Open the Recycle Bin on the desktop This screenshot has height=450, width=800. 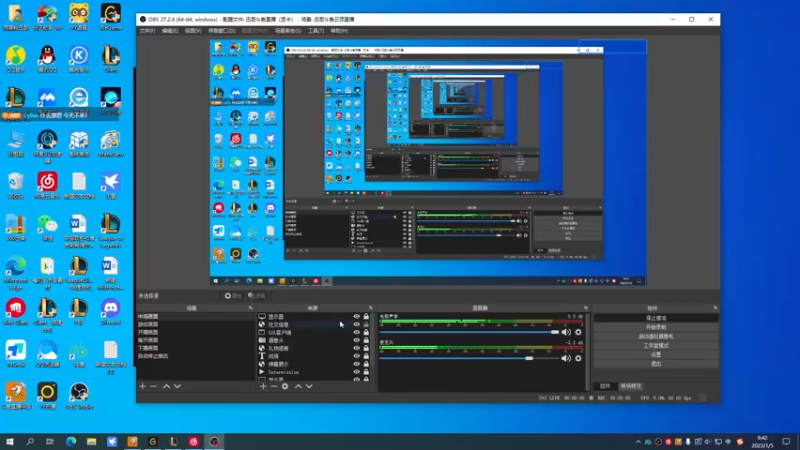point(15,185)
